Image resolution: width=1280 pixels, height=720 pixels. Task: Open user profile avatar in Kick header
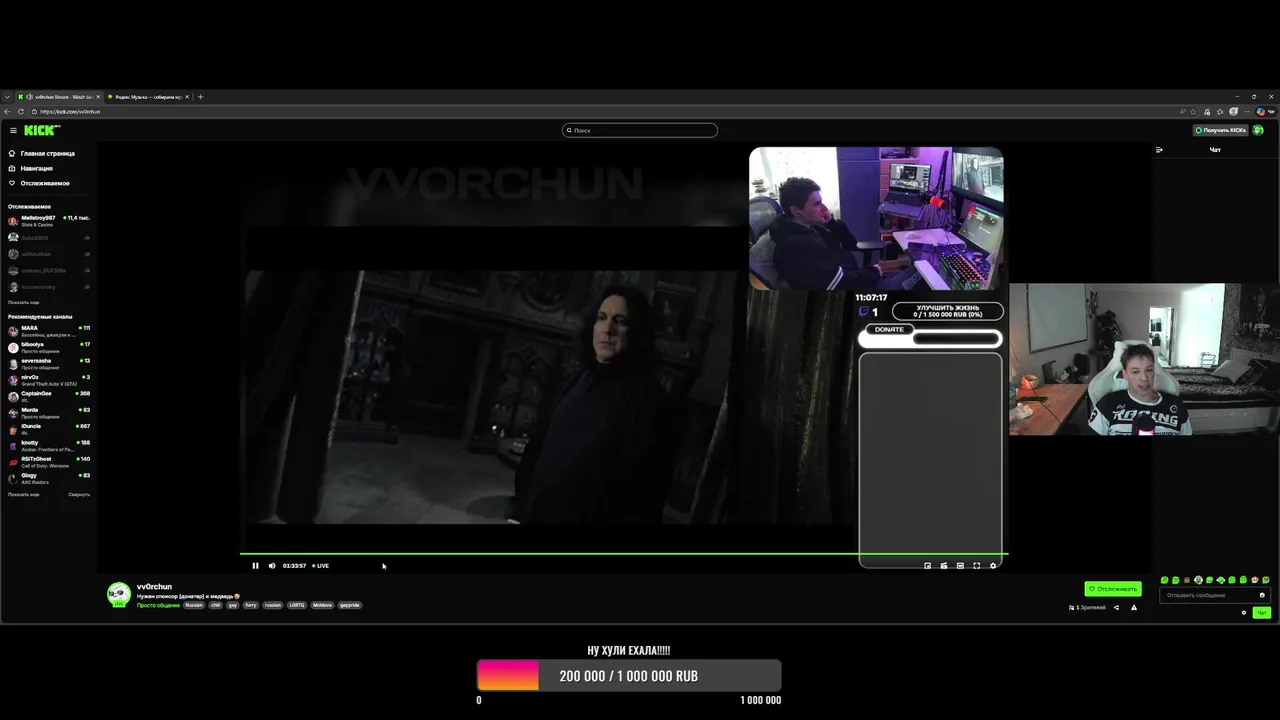(1259, 130)
